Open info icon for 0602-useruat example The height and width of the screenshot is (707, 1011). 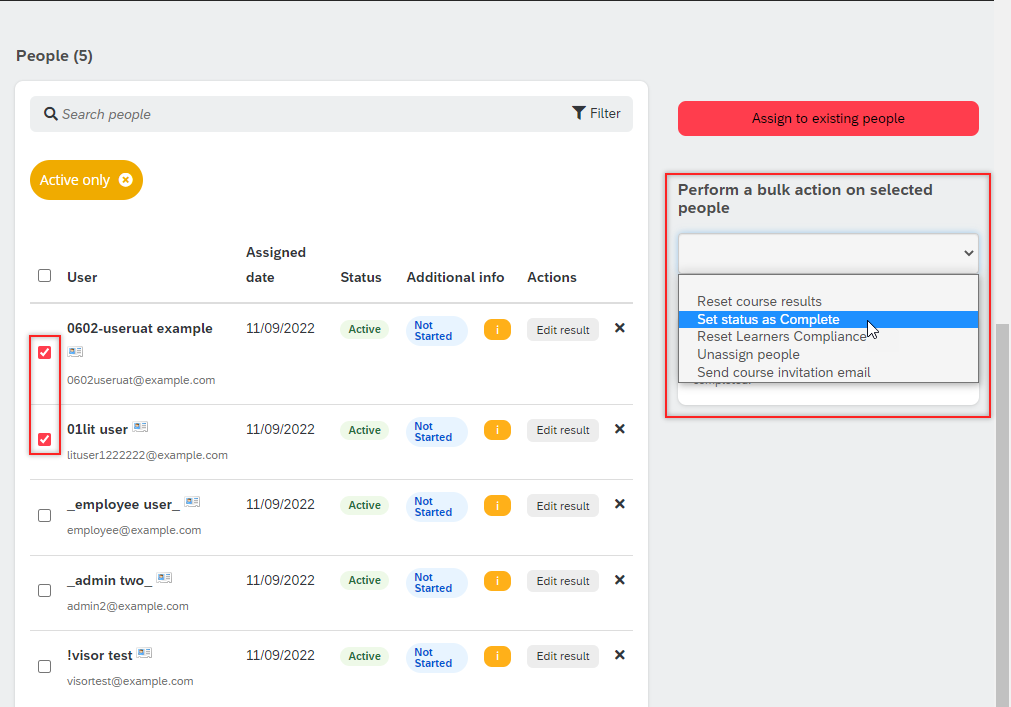[497, 329]
